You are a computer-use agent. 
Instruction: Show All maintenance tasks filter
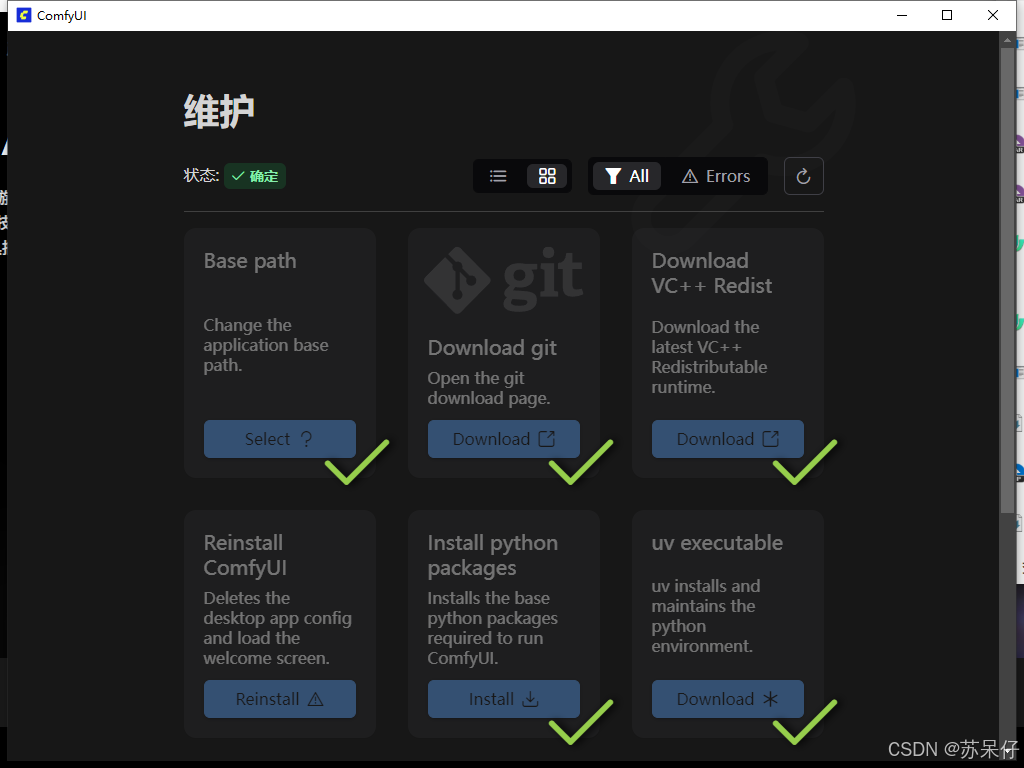tap(627, 176)
